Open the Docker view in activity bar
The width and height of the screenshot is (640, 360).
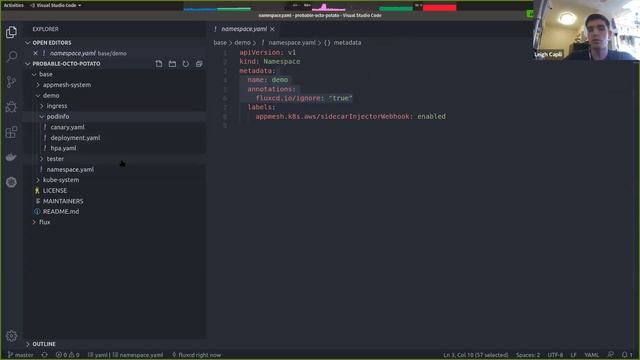(x=11, y=157)
